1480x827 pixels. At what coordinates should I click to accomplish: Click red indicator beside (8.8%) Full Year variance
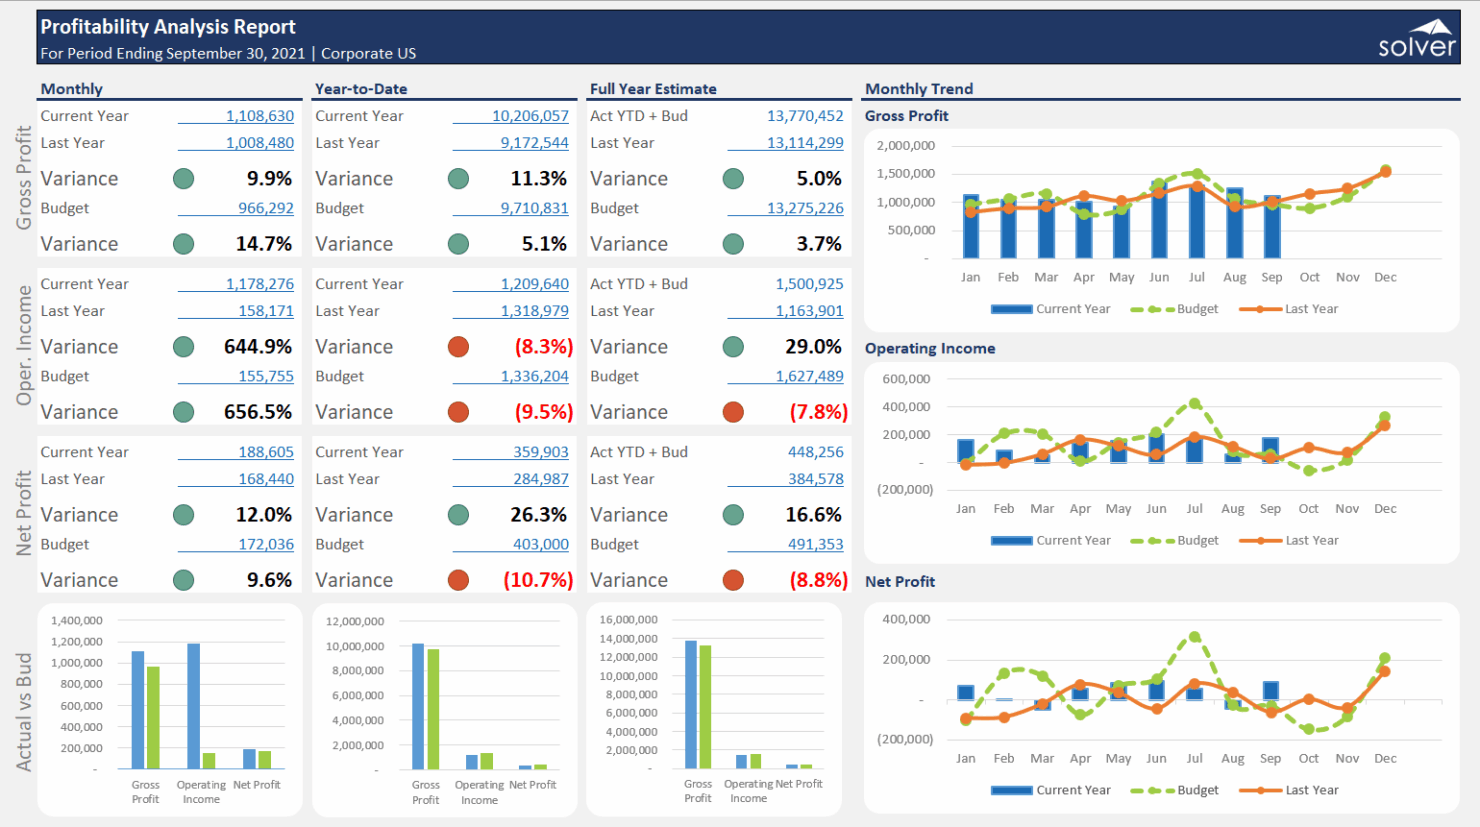pos(733,579)
